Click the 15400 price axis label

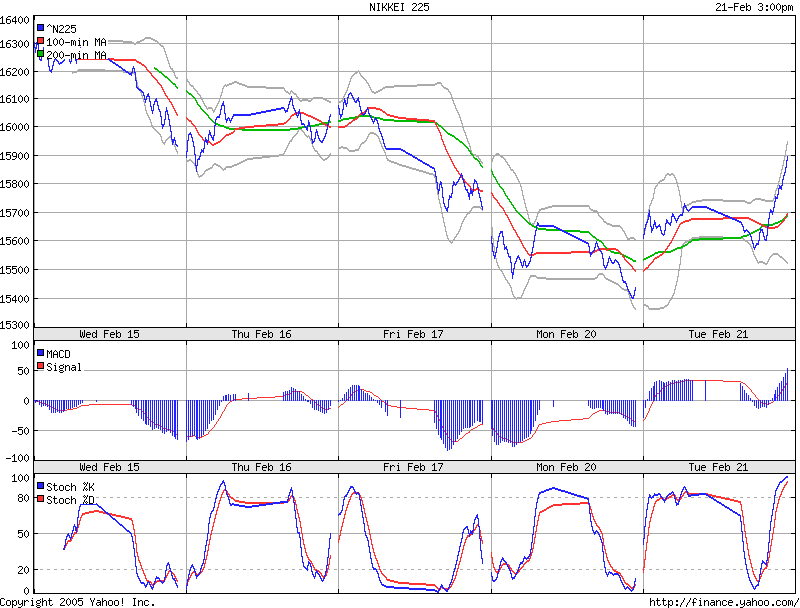tap(15, 298)
